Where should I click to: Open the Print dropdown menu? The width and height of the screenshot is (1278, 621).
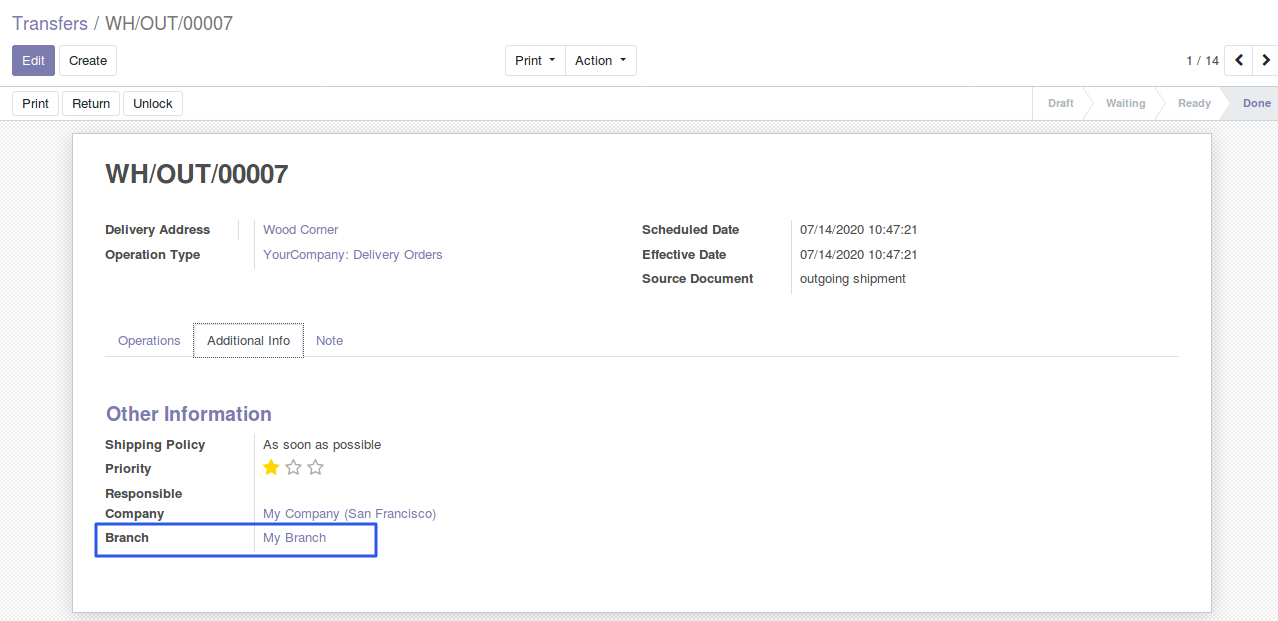(x=535, y=61)
